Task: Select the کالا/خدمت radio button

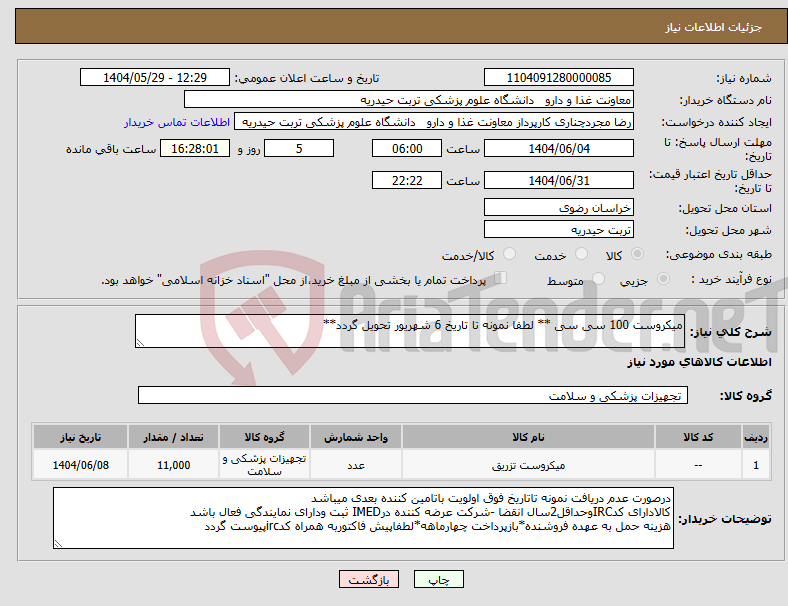Action: pyautogui.click(x=510, y=254)
